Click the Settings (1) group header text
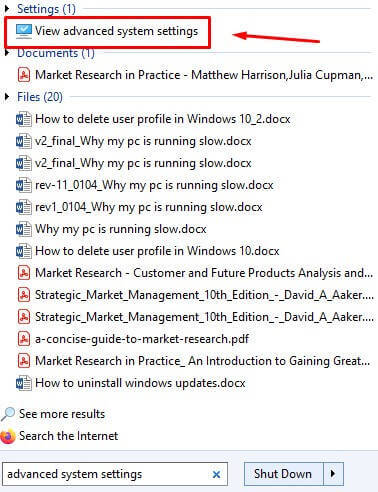Screen dimensions: 378x492 [x=46, y=9]
